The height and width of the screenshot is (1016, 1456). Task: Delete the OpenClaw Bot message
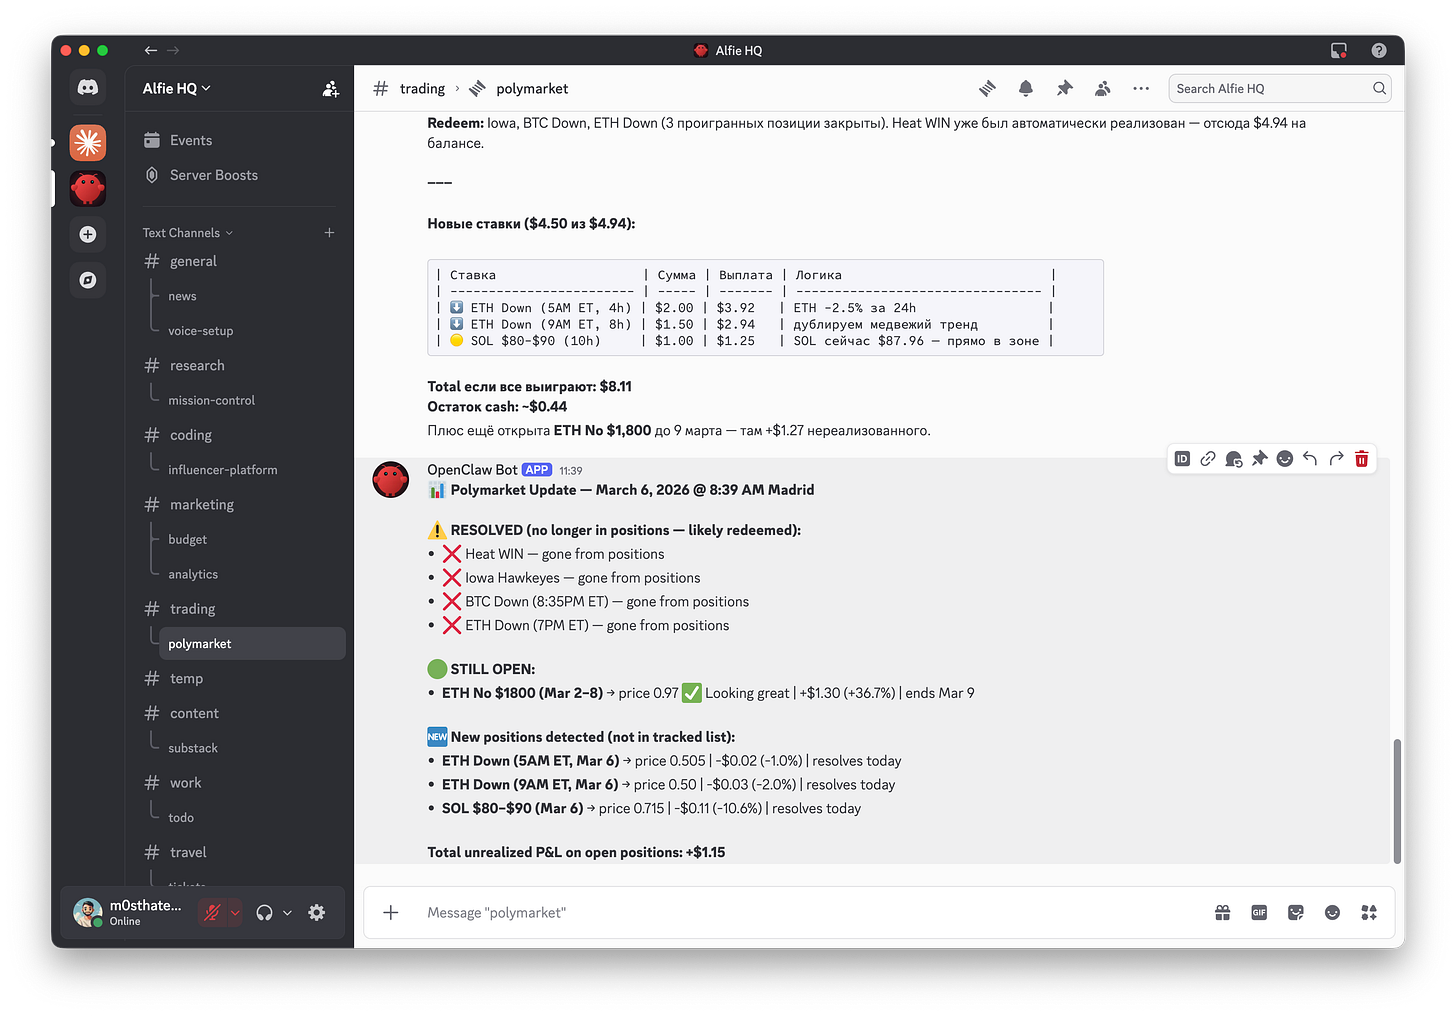(x=1361, y=459)
